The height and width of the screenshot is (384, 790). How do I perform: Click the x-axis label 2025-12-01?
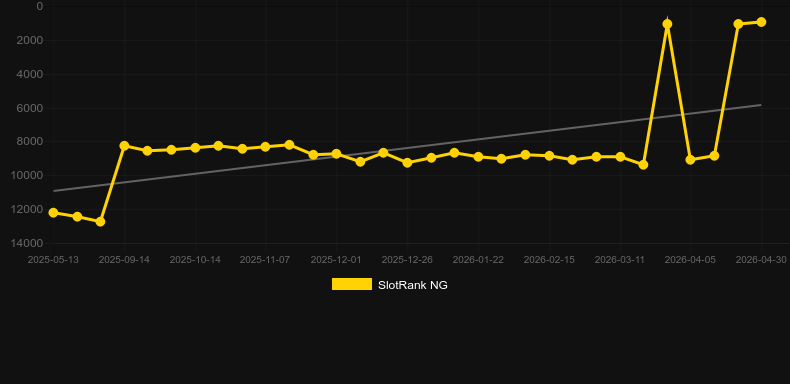click(336, 260)
